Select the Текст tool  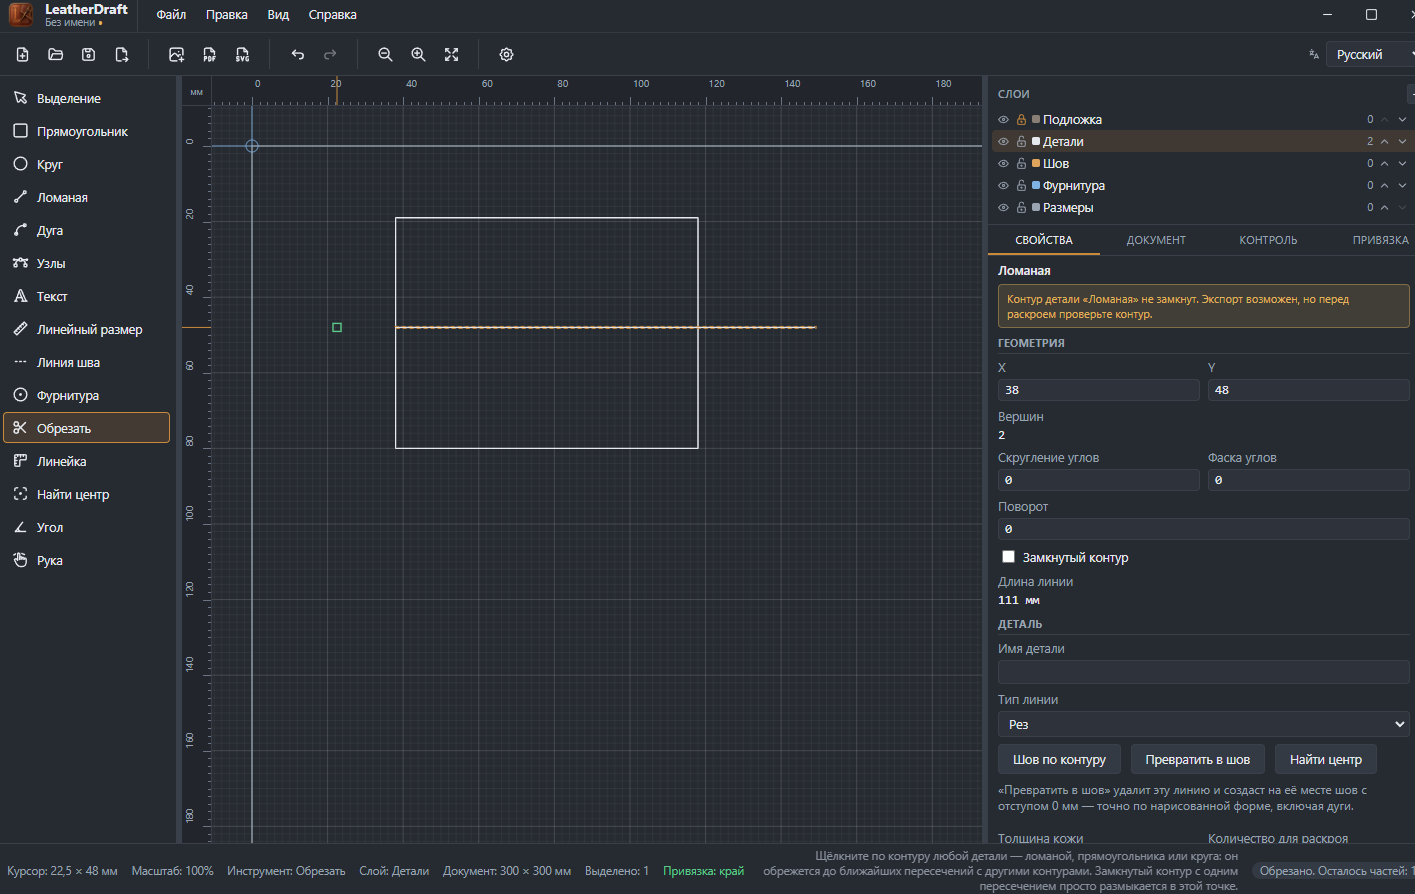pyautogui.click(x=87, y=296)
